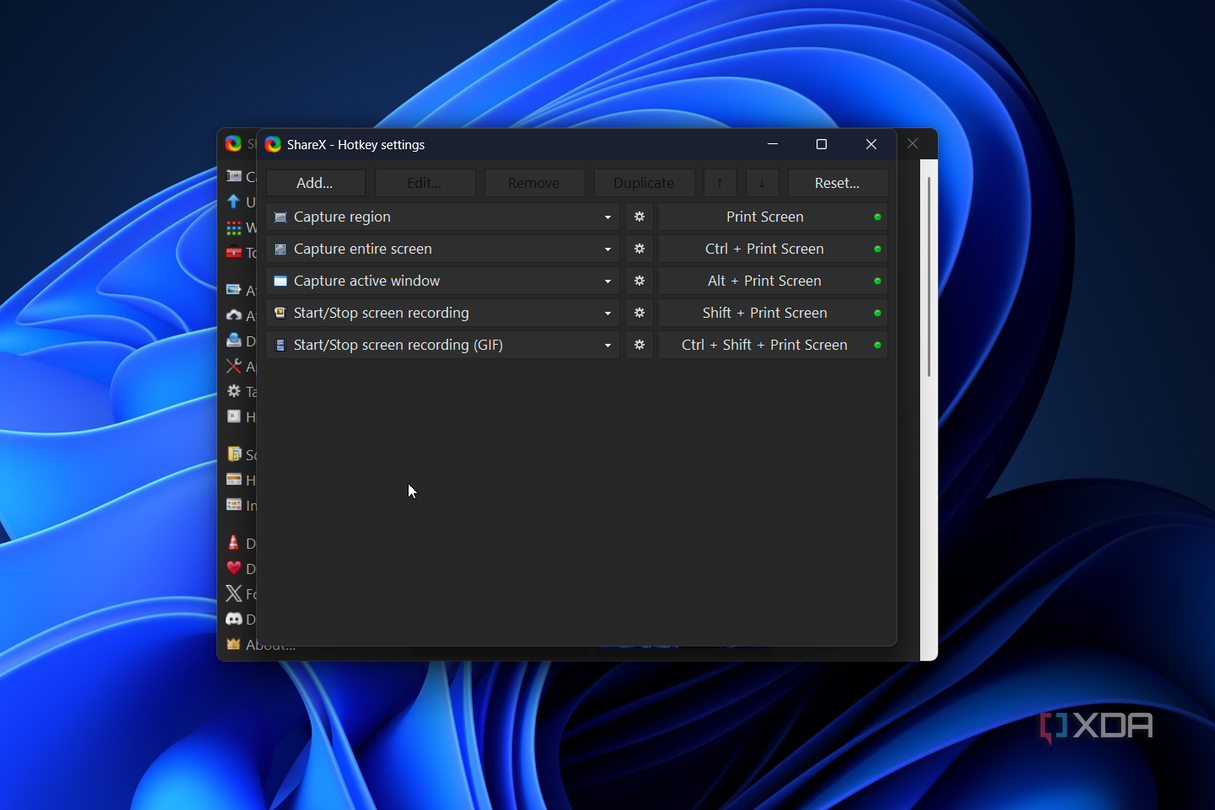
Task: Change the Shift + Print Screen hotkey
Action: (772, 313)
